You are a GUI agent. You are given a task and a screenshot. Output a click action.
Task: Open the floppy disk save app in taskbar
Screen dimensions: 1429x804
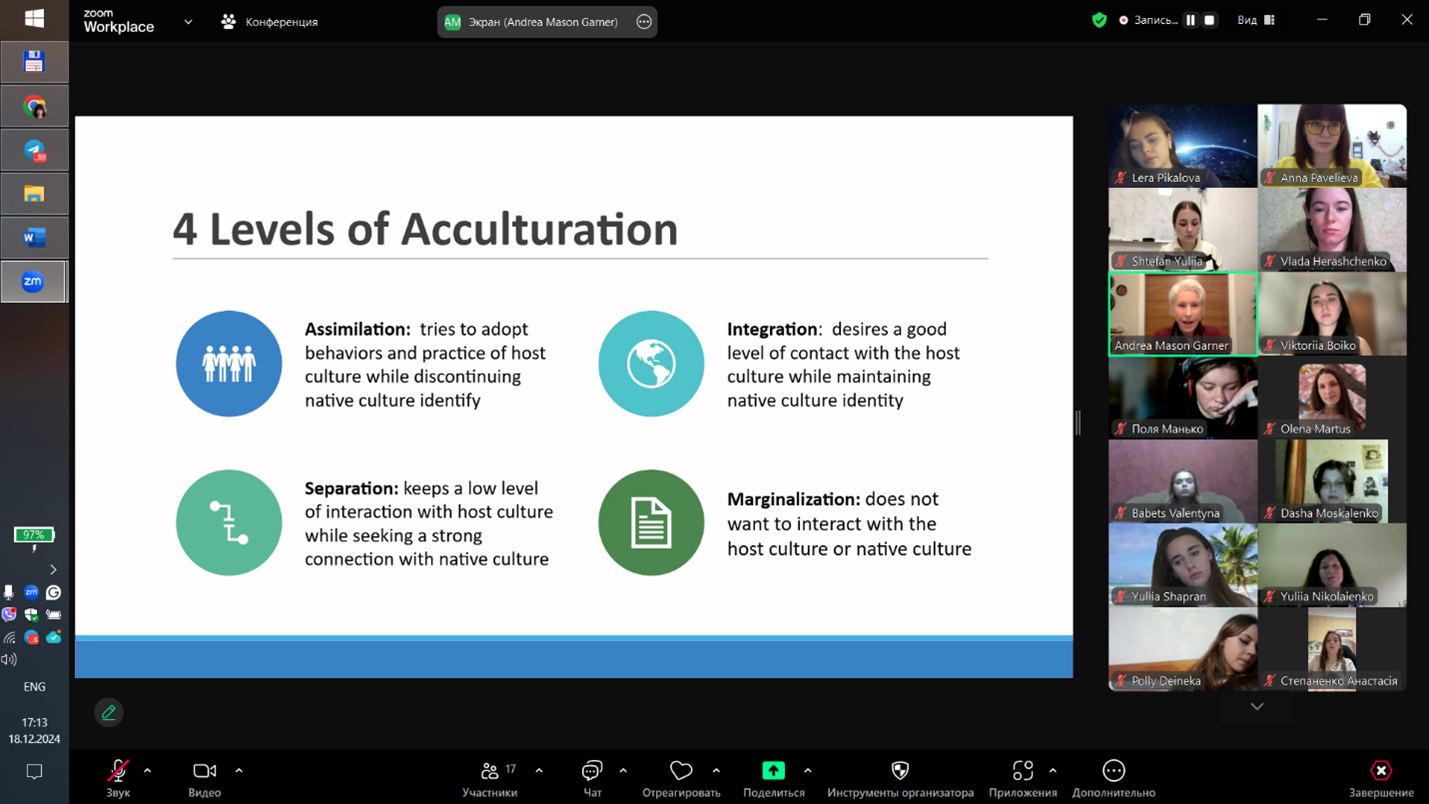pos(34,62)
